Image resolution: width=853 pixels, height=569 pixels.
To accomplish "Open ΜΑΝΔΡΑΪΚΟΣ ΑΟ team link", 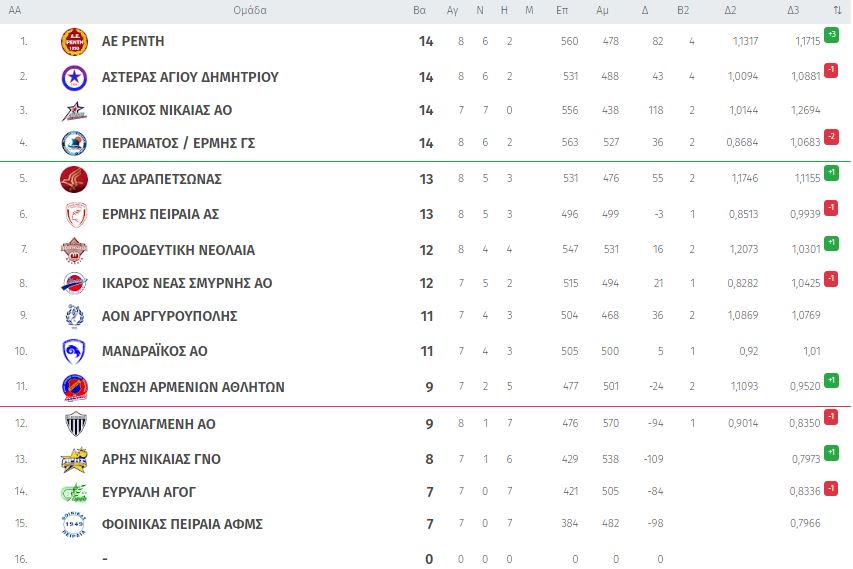I will [155, 351].
